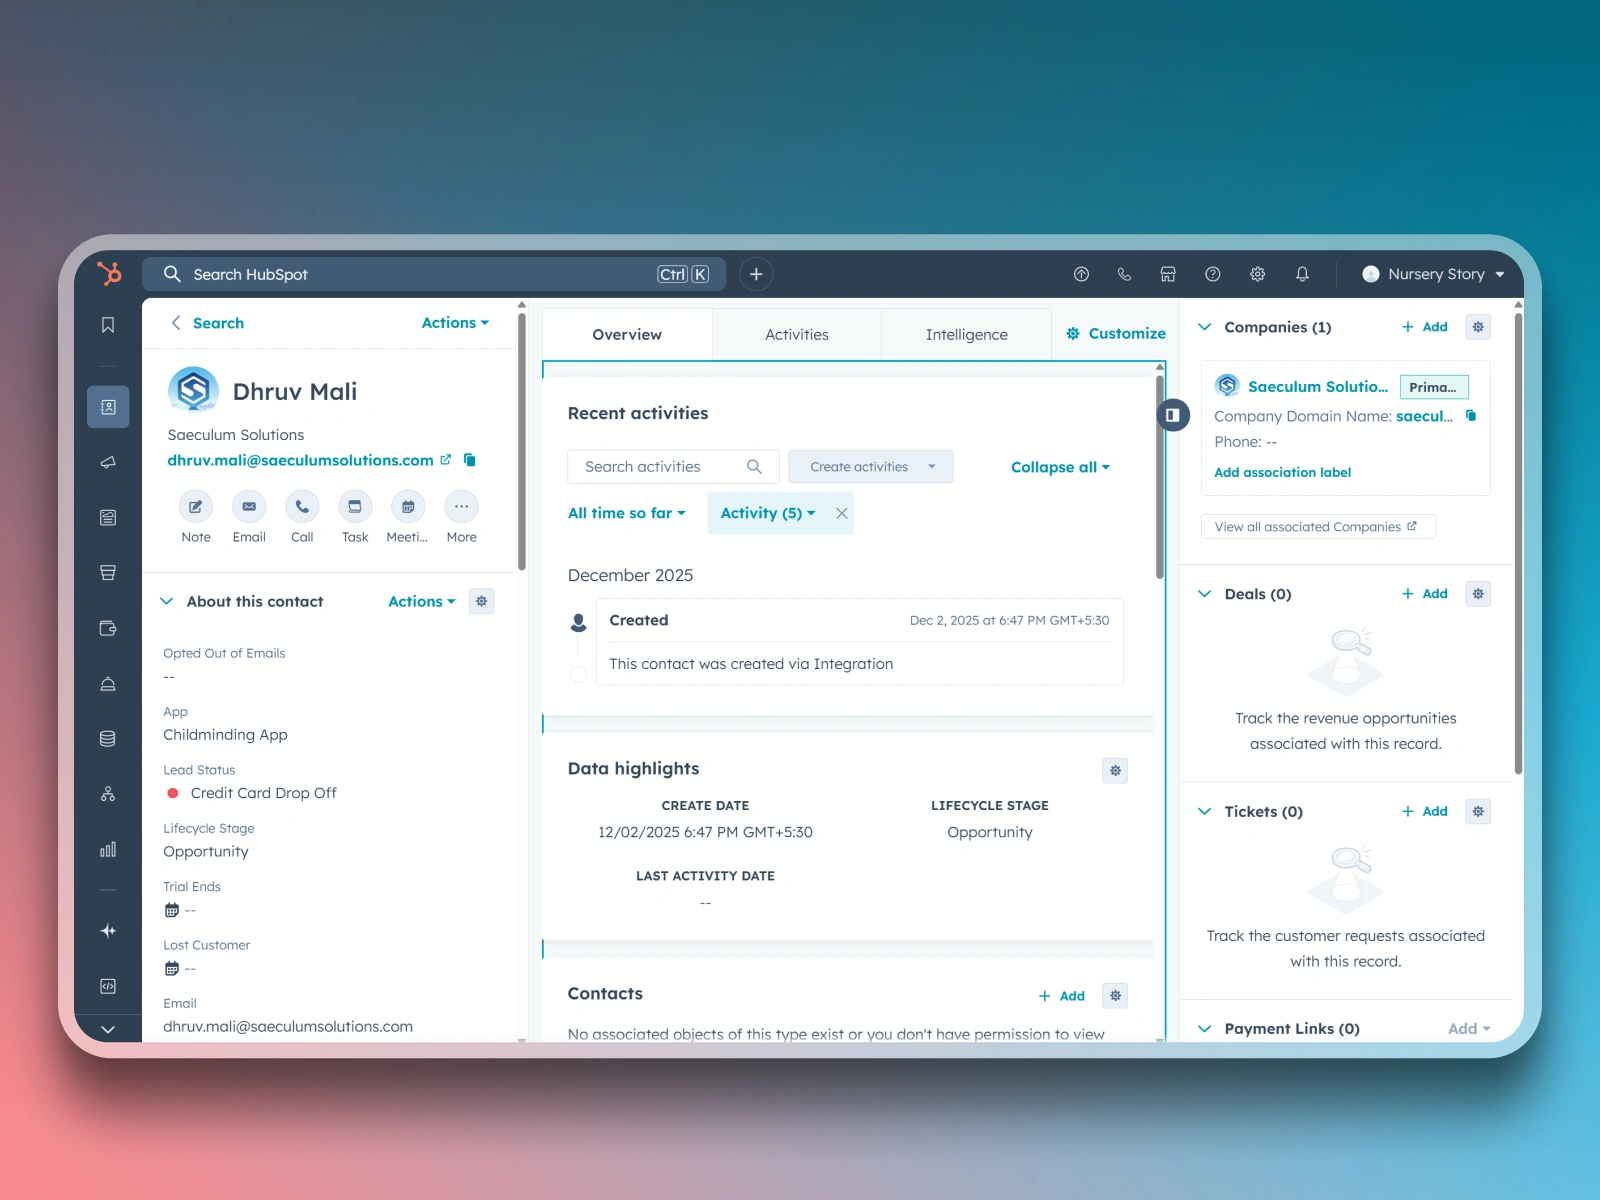Open the Data management database icon in the sidebar
This screenshot has width=1600, height=1200.
click(x=108, y=739)
